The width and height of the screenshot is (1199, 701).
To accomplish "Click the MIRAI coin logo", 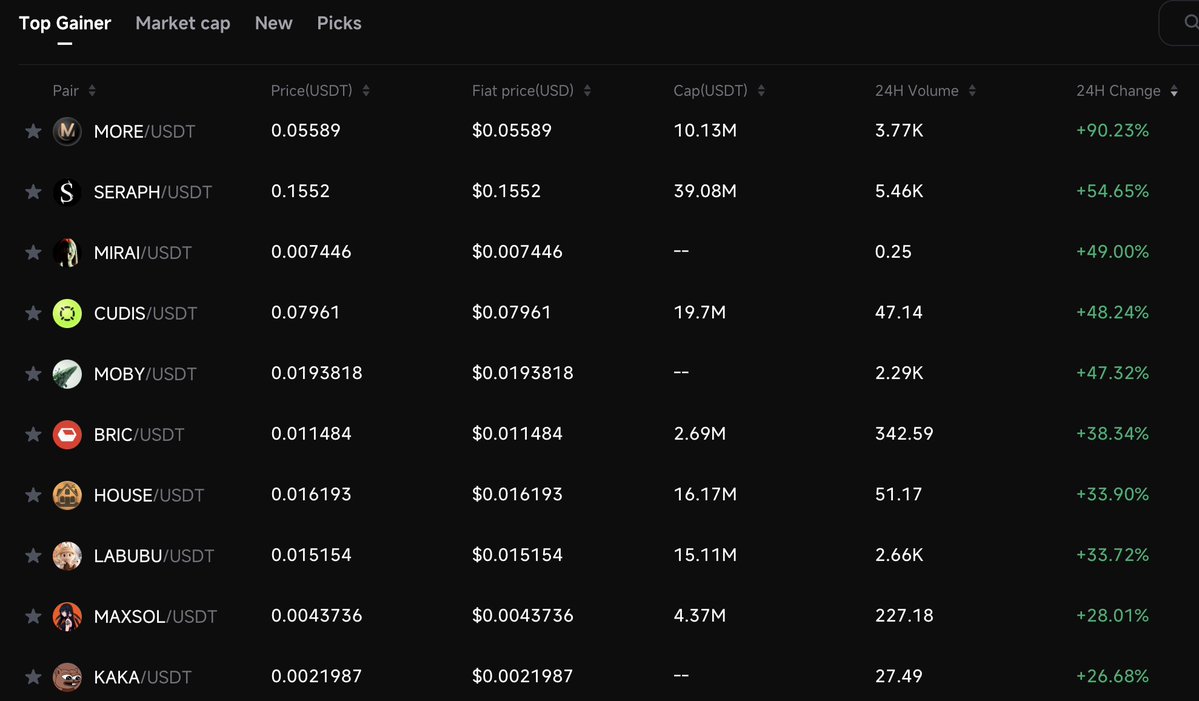I will point(67,252).
